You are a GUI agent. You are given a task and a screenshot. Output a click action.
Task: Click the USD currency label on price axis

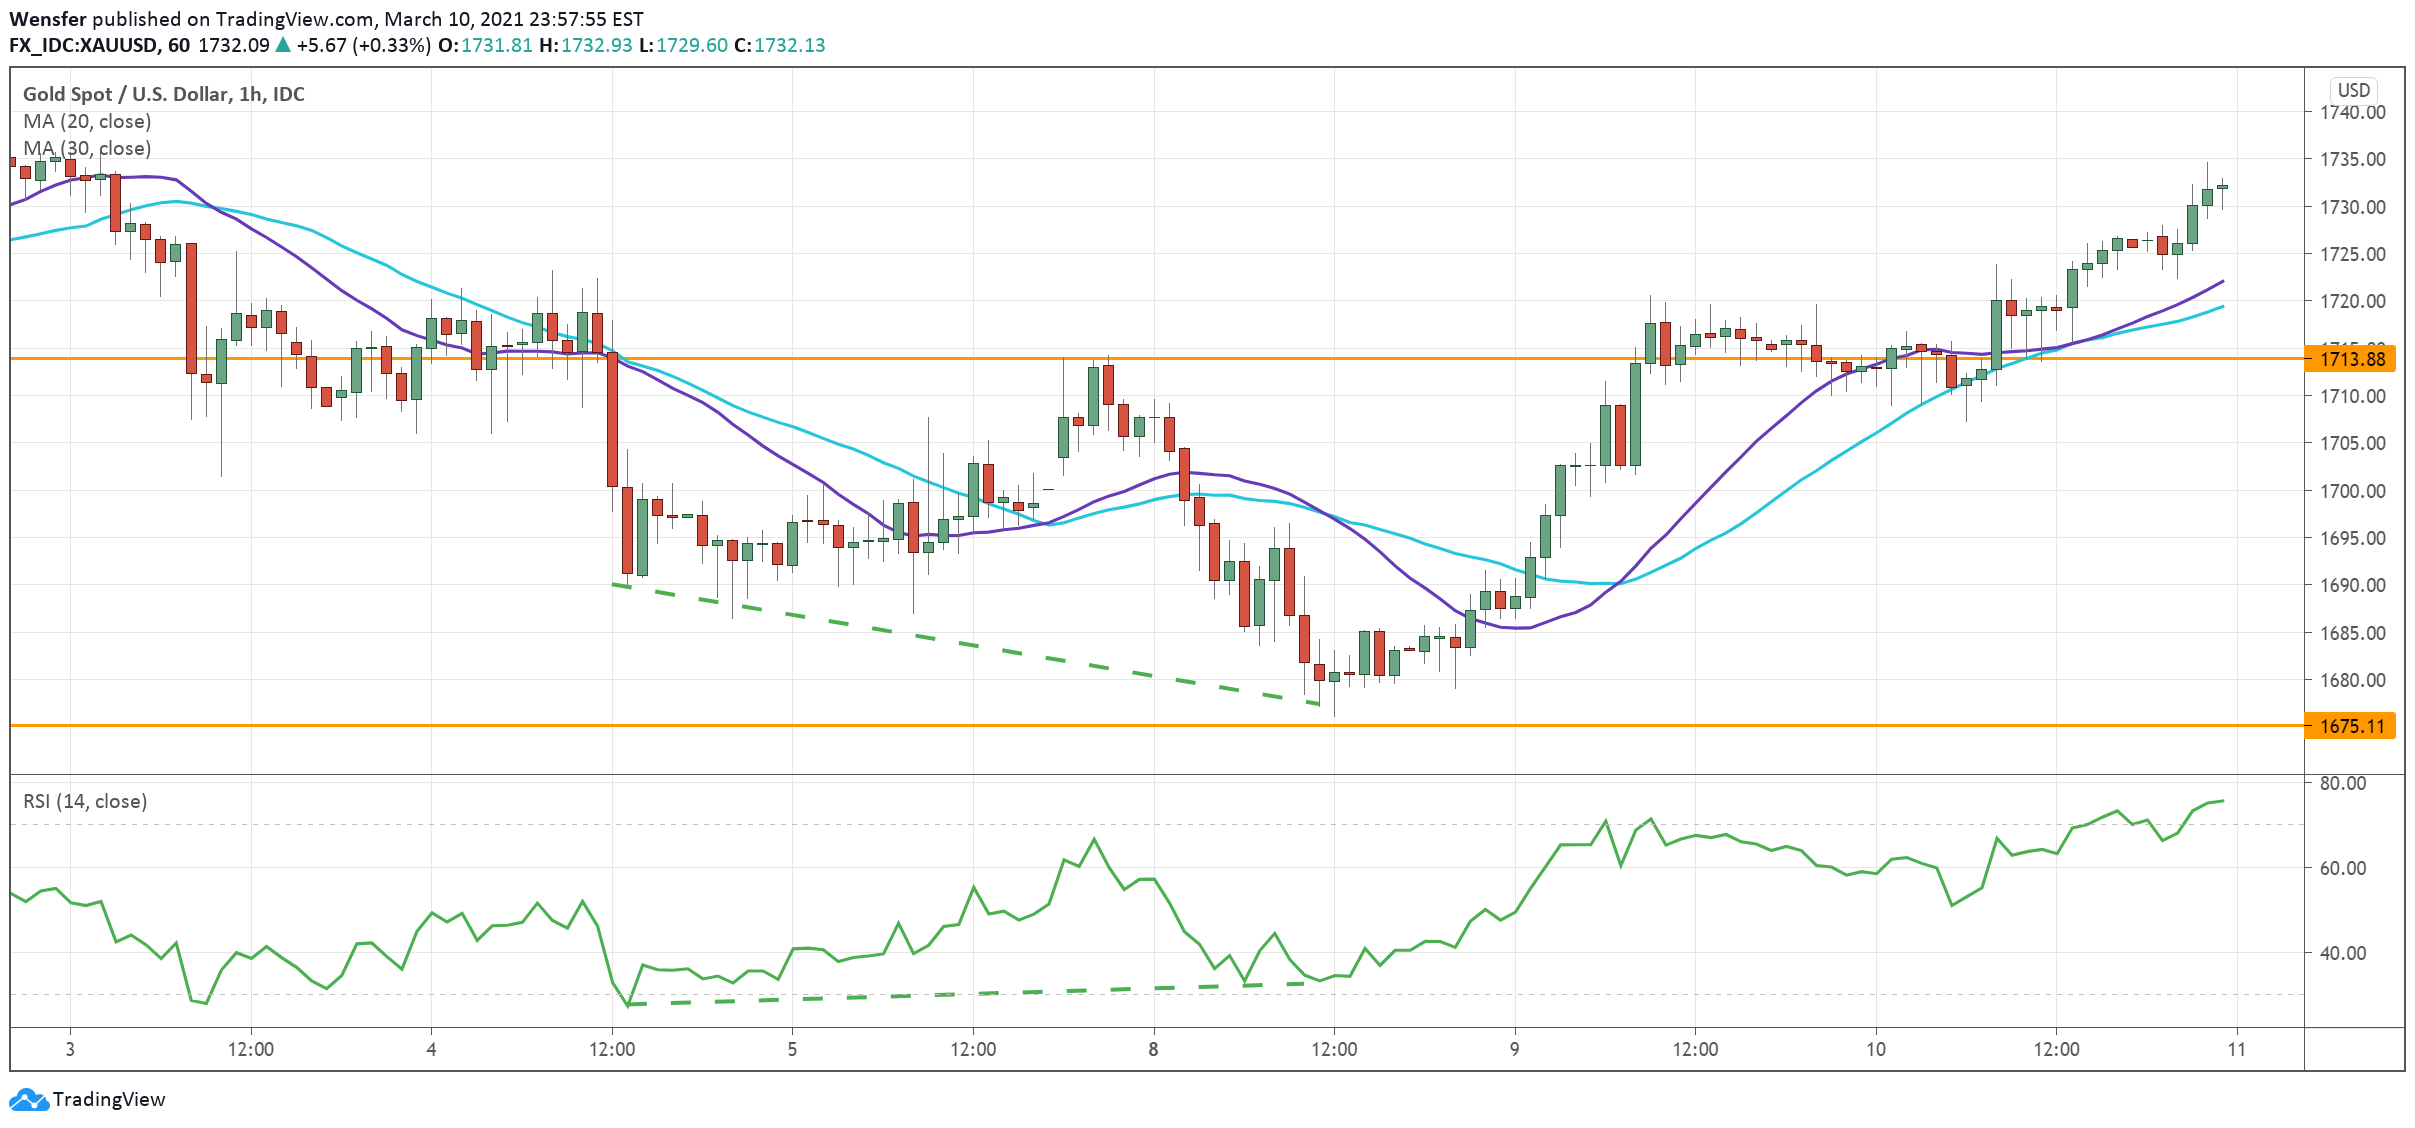[x=2352, y=90]
